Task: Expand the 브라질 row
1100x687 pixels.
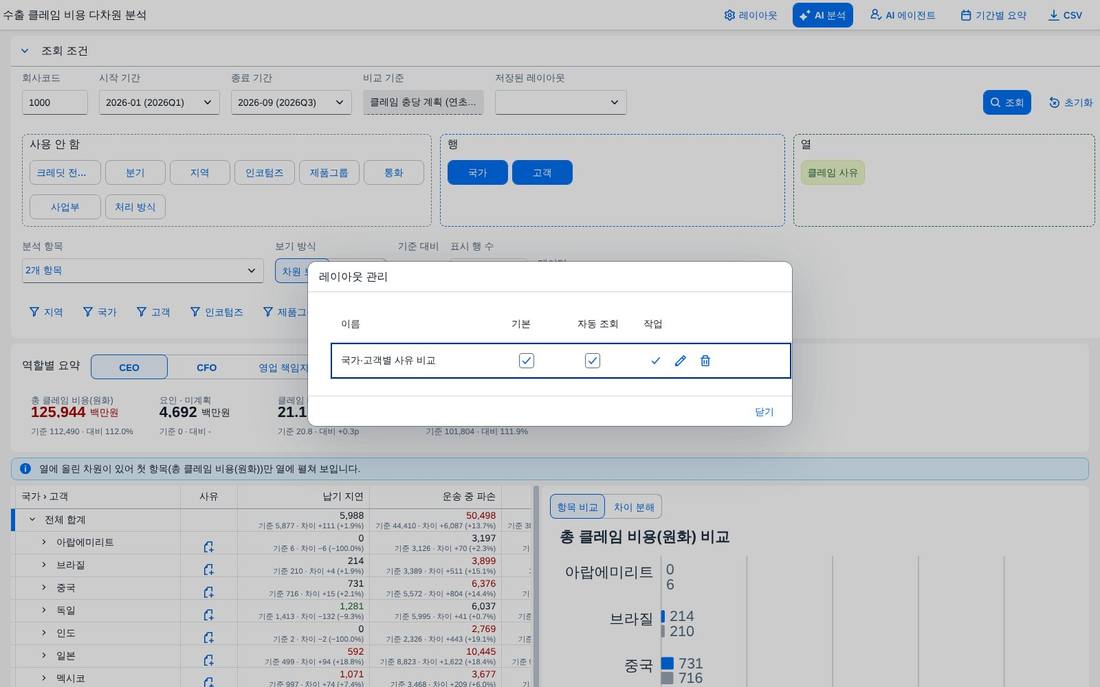Action: point(43,565)
